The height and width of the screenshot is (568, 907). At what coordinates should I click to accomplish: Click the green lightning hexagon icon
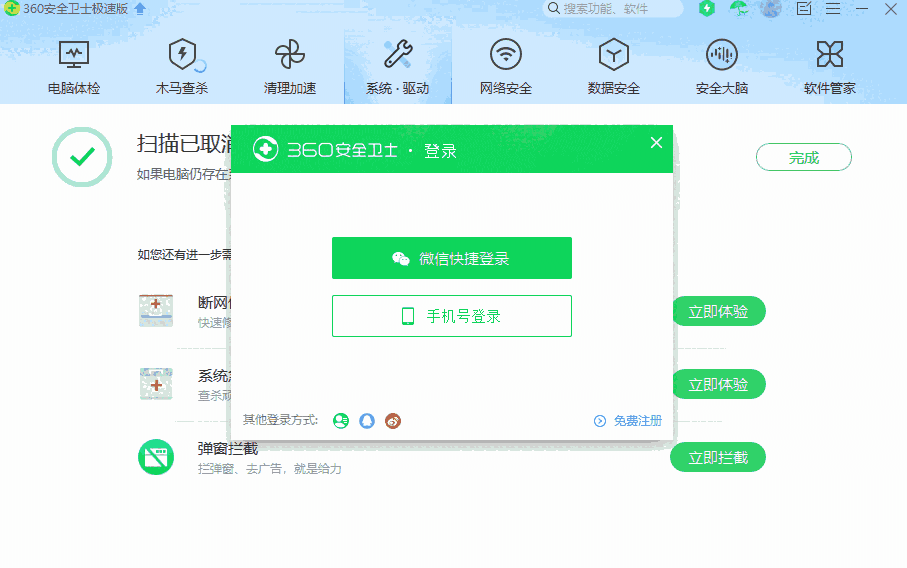click(707, 8)
